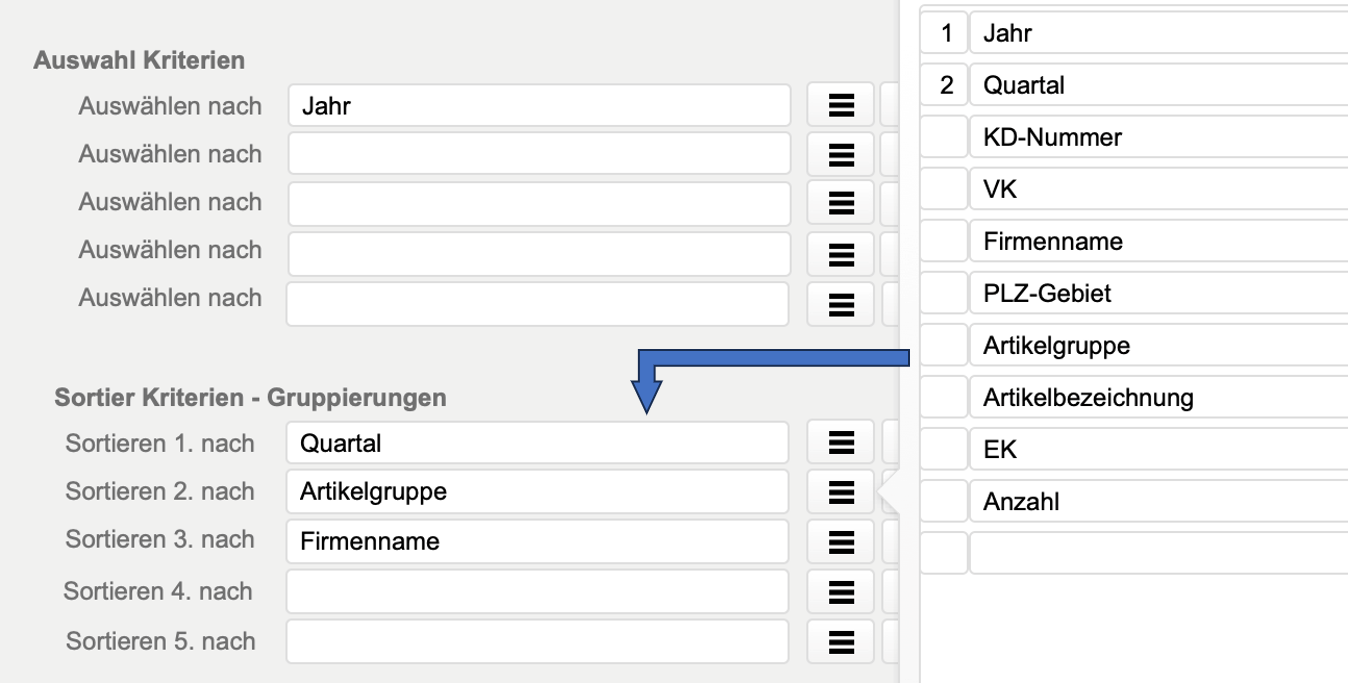
Task: Open field list icon beside Jahr selection
Action: click(x=841, y=106)
